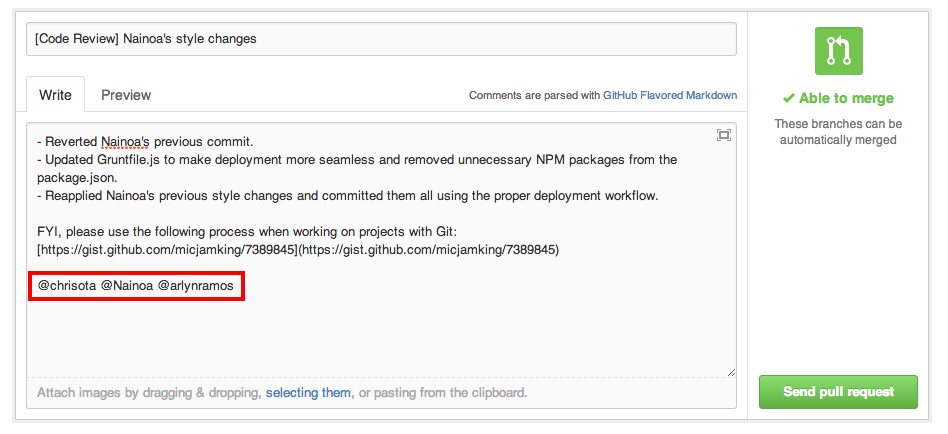Click the green checkmark beside Able to merge
The width and height of the screenshot is (948, 434).
(x=788, y=98)
